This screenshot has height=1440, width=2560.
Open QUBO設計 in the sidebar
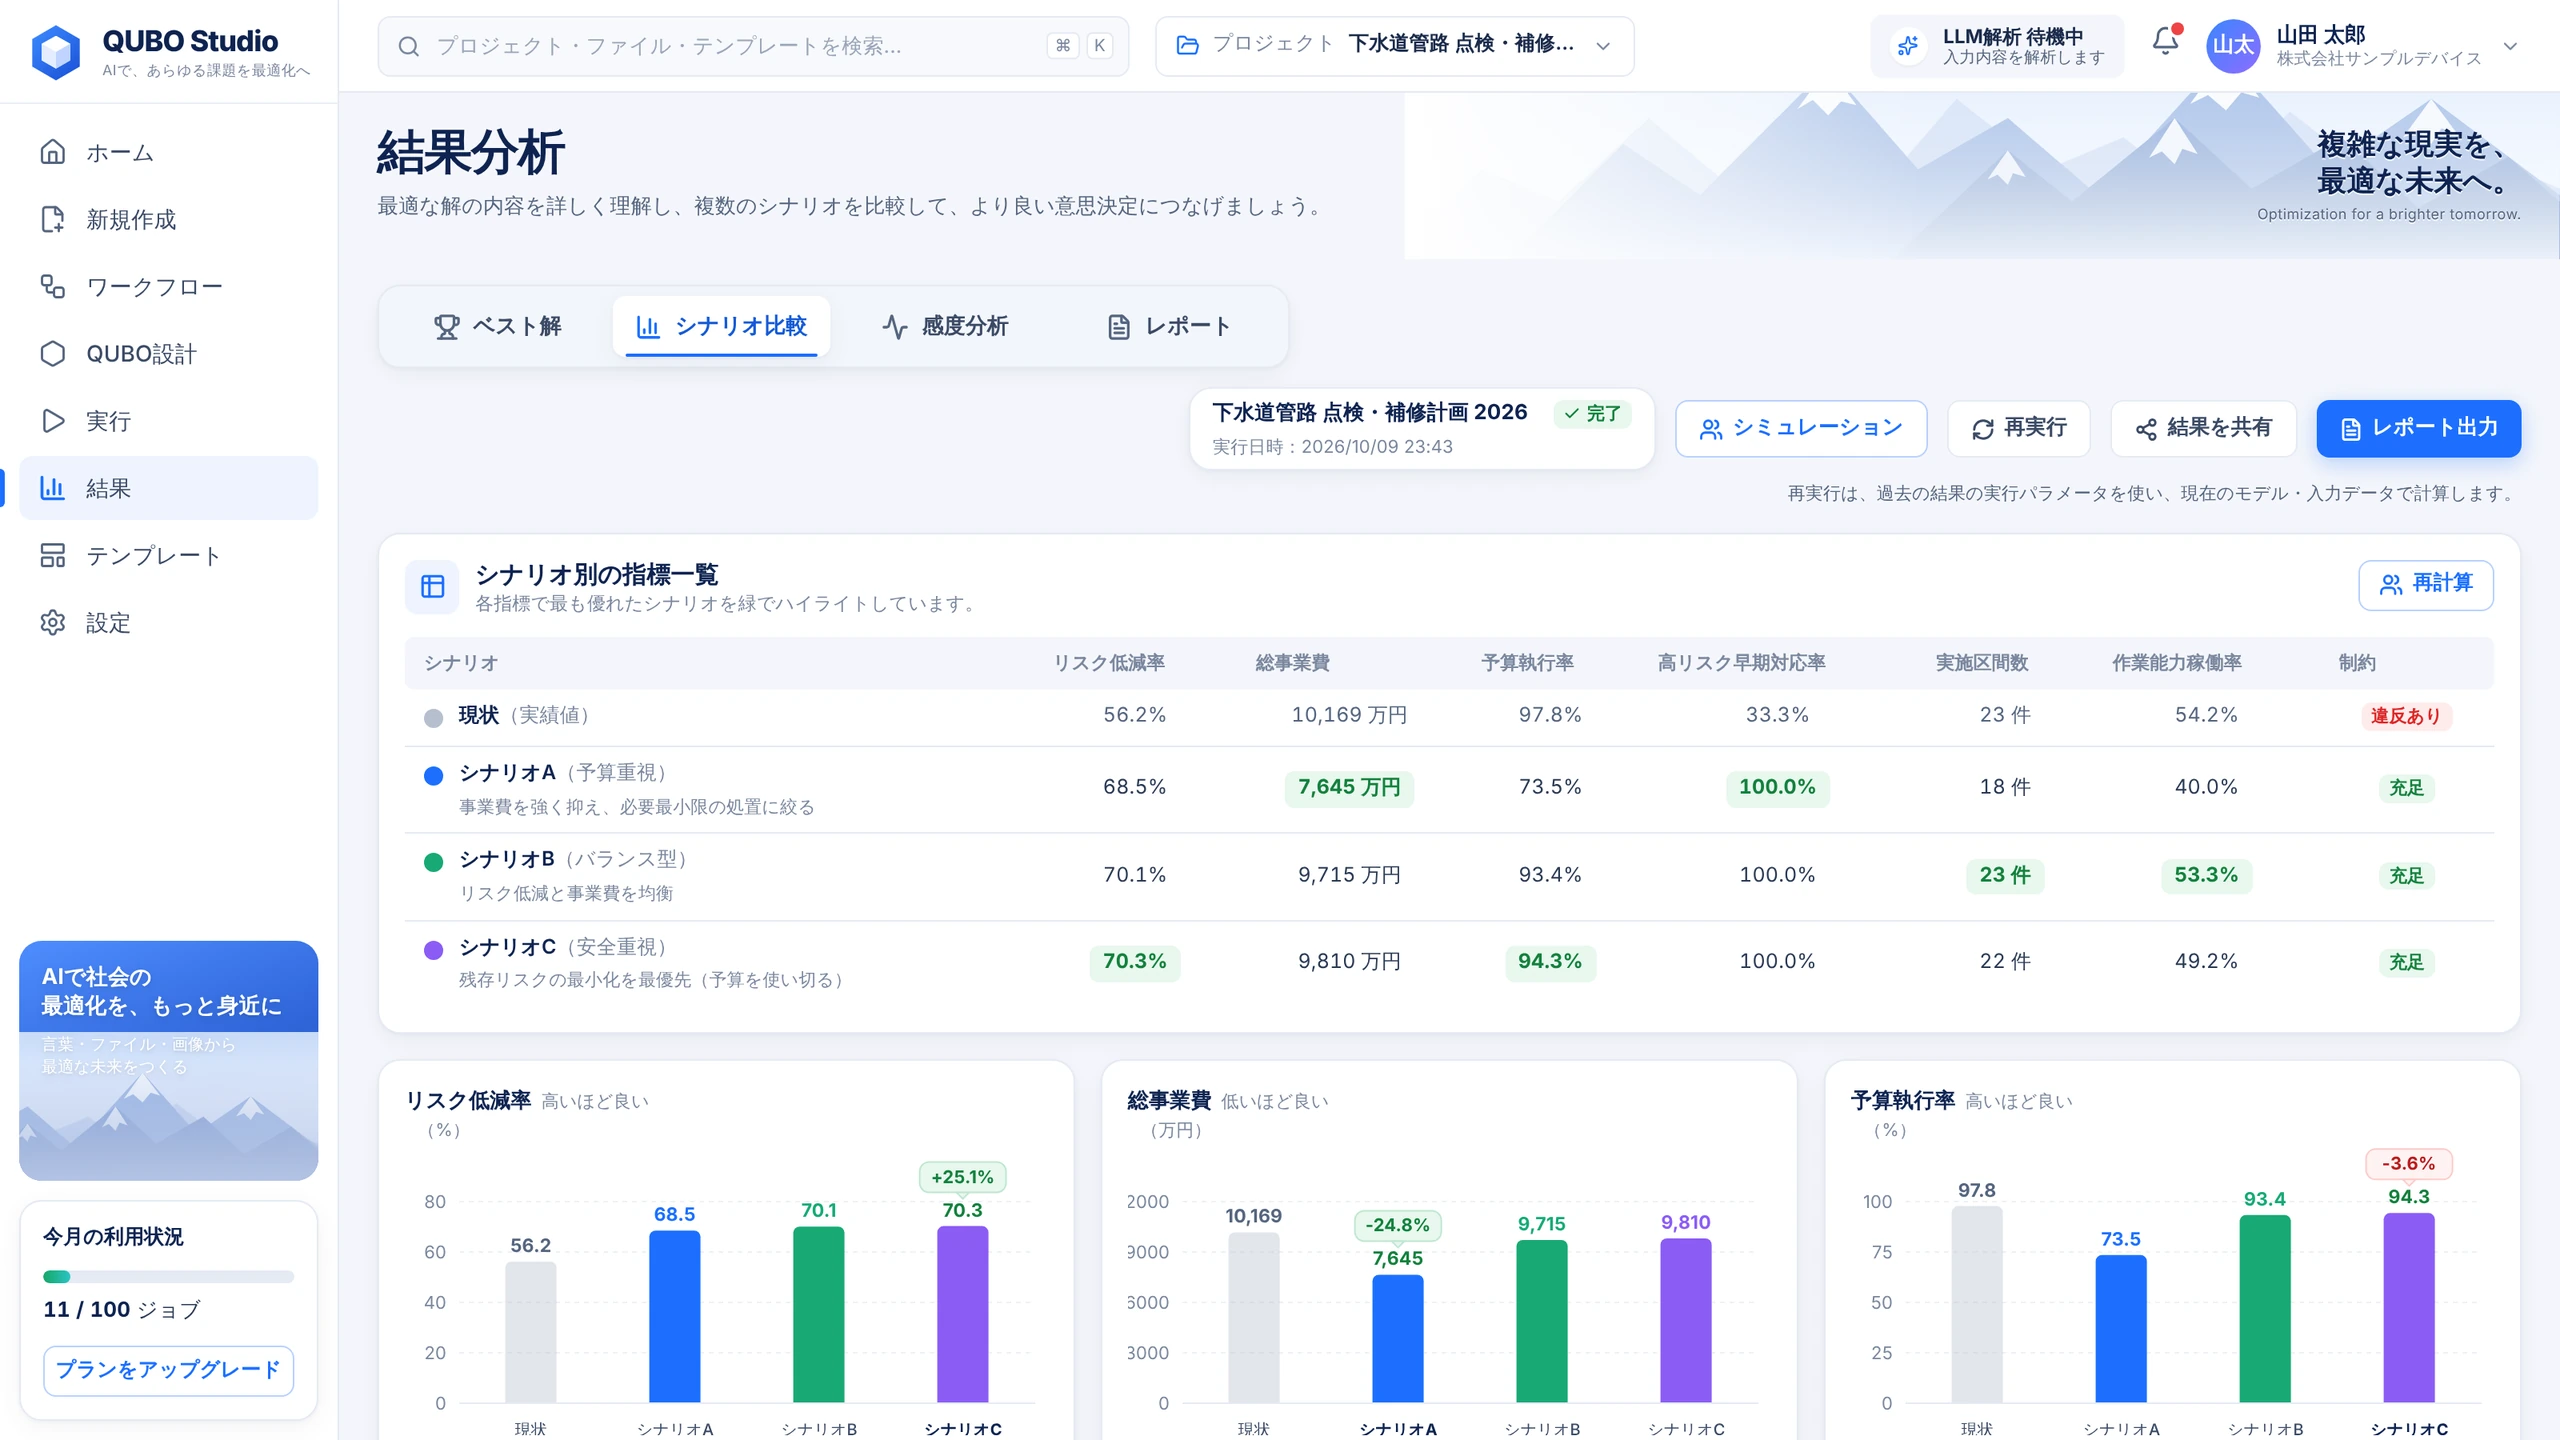(169, 354)
